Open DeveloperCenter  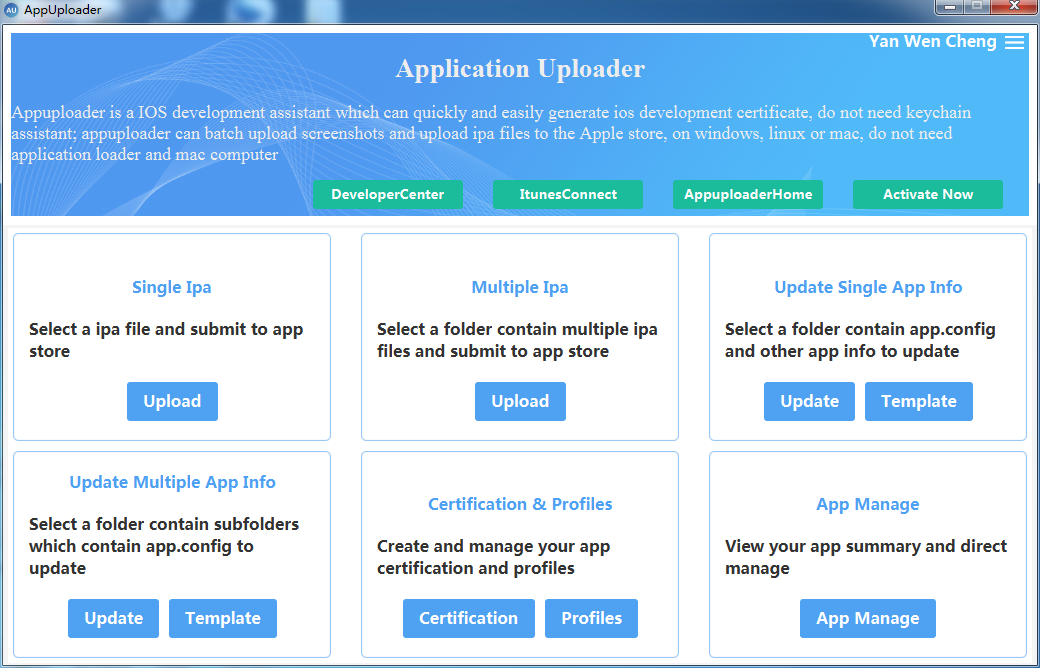click(x=388, y=194)
